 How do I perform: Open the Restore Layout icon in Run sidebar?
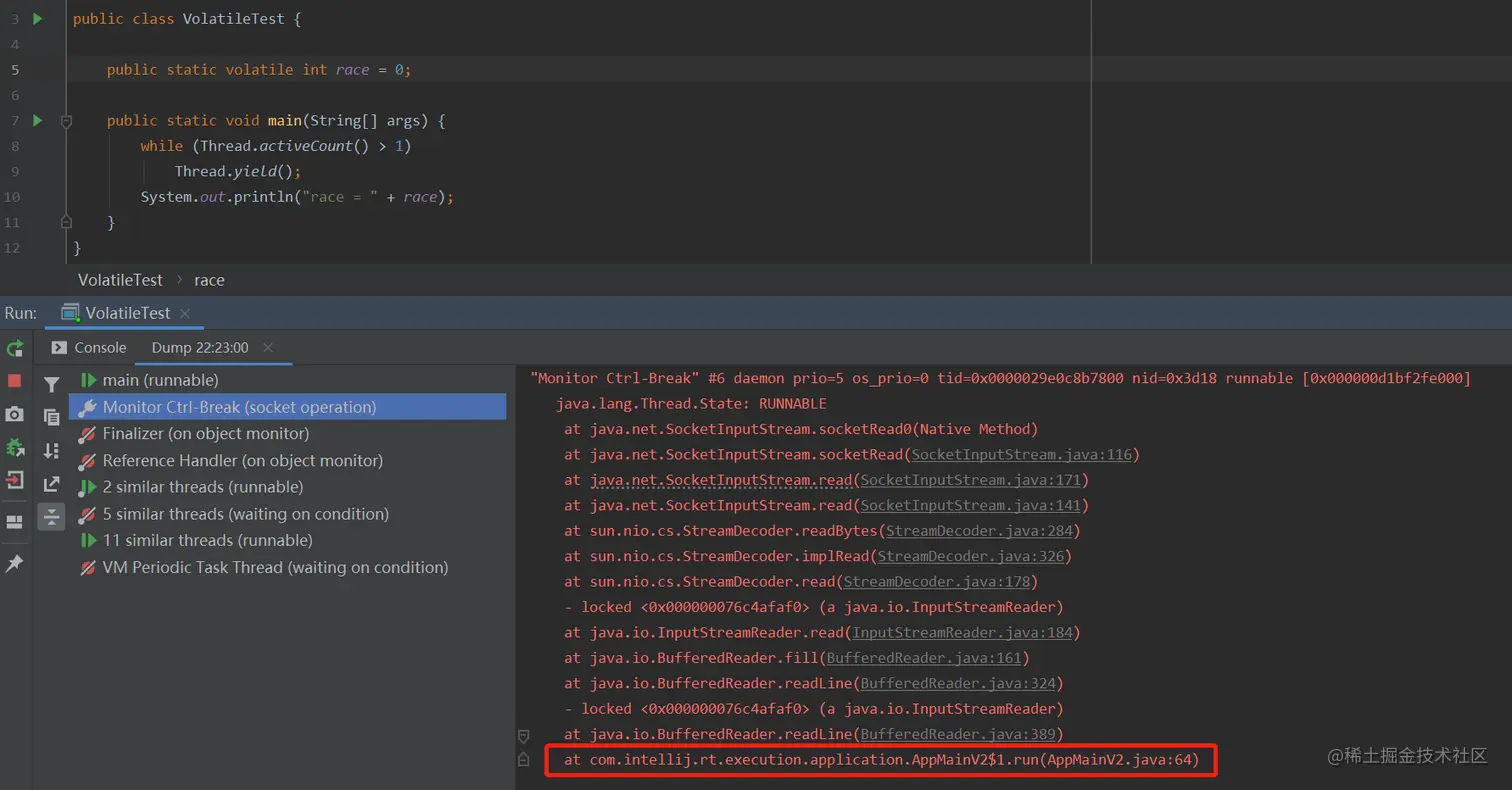pyautogui.click(x=15, y=522)
